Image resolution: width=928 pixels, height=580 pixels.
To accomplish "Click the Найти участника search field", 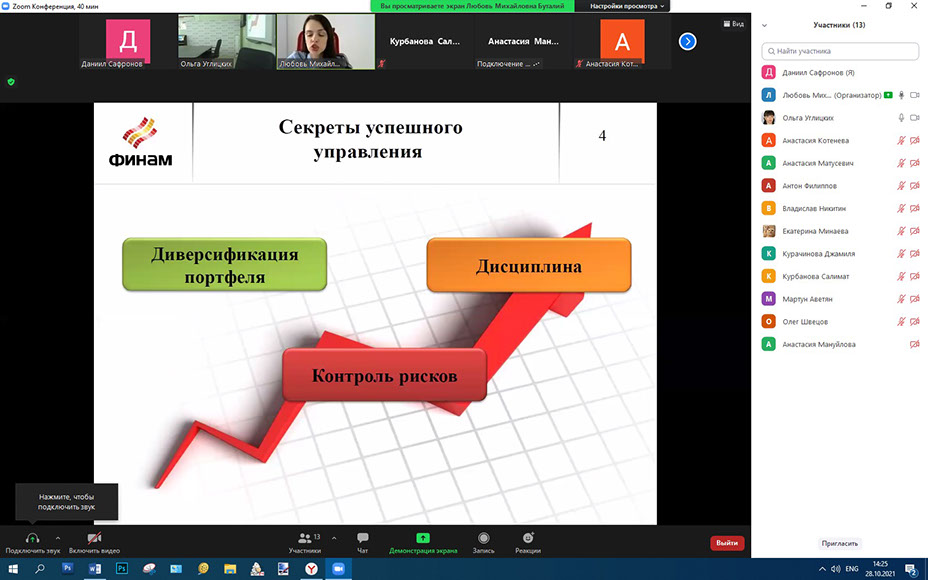I will point(840,50).
